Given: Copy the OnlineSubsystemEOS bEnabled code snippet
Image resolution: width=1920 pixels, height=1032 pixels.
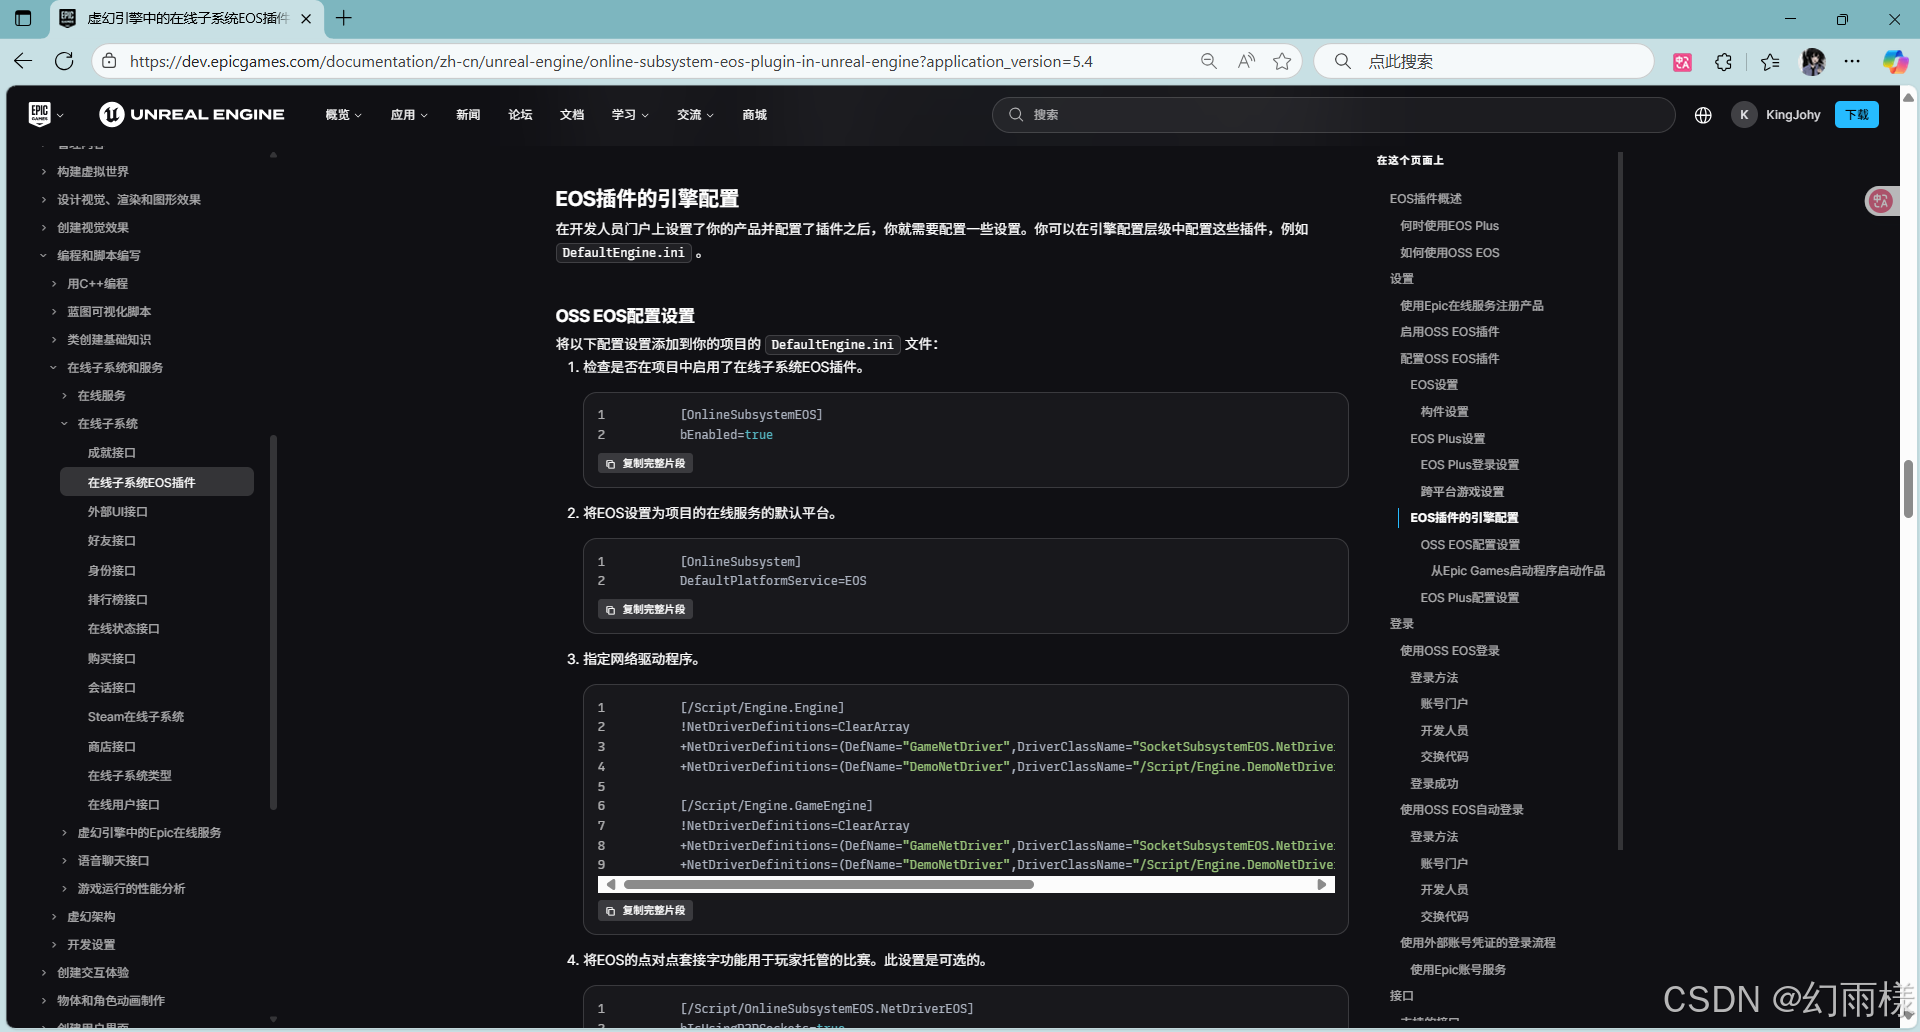Looking at the screenshot, I should tap(646, 464).
